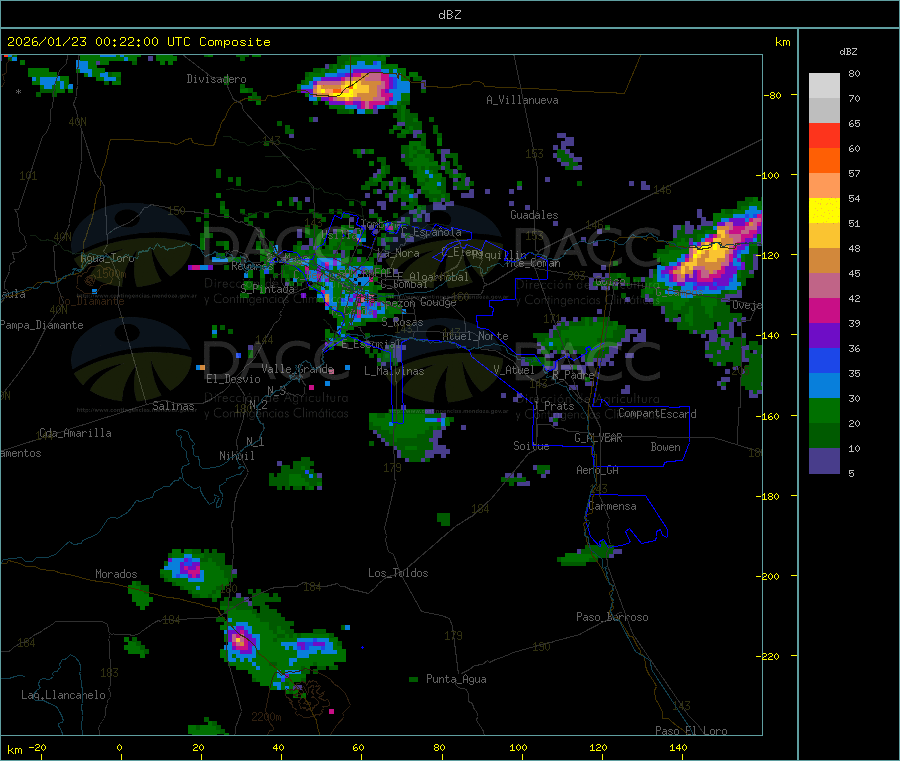Click the UTC Composite timestamp text
The height and width of the screenshot is (761, 900).
(x=138, y=42)
